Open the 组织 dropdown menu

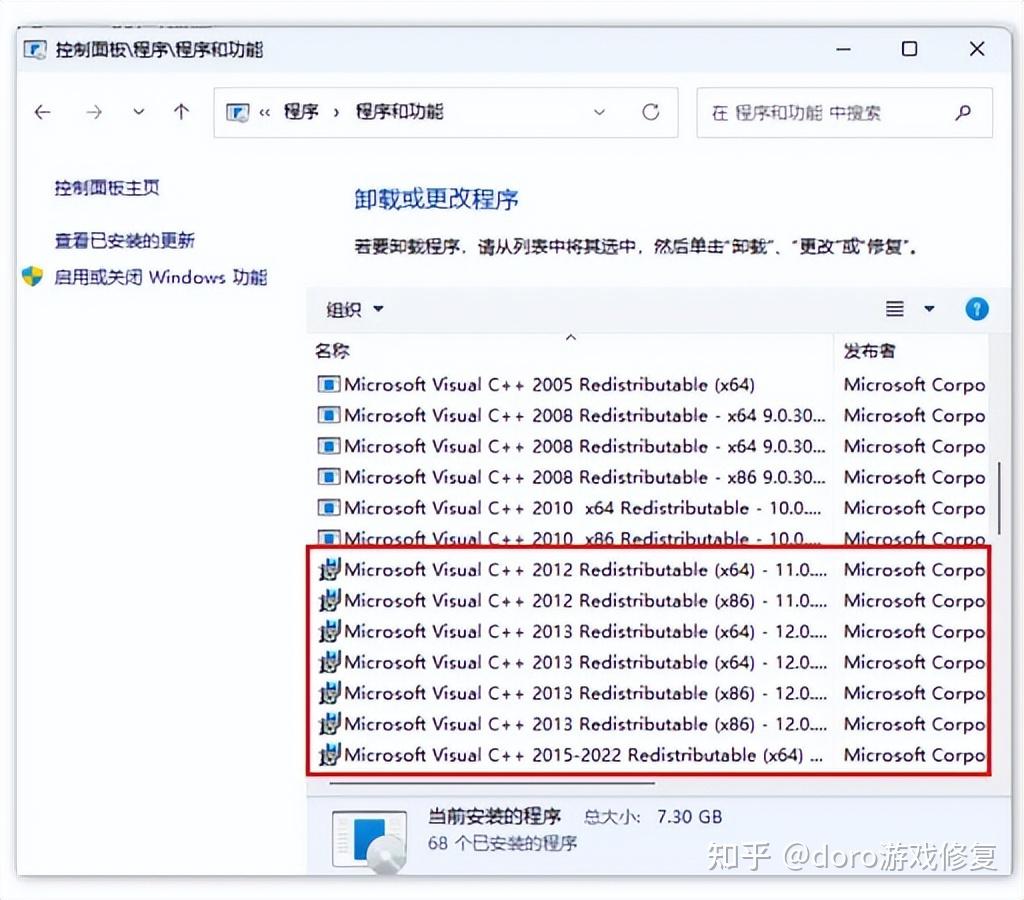coord(355,309)
